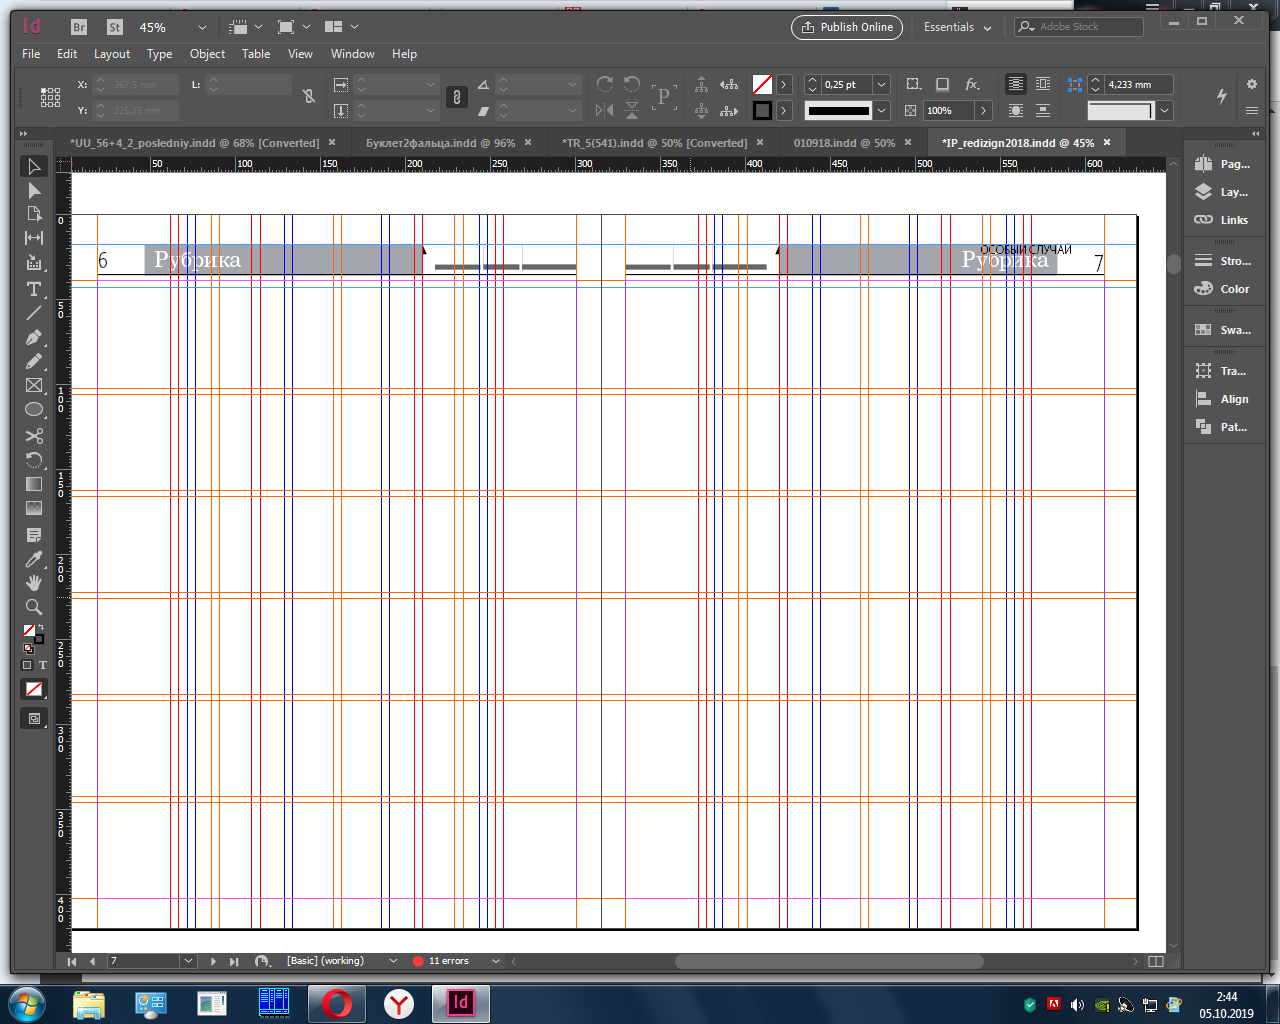Open Adobe Stock via St icon
This screenshot has width=1280, height=1024.
[114, 27]
